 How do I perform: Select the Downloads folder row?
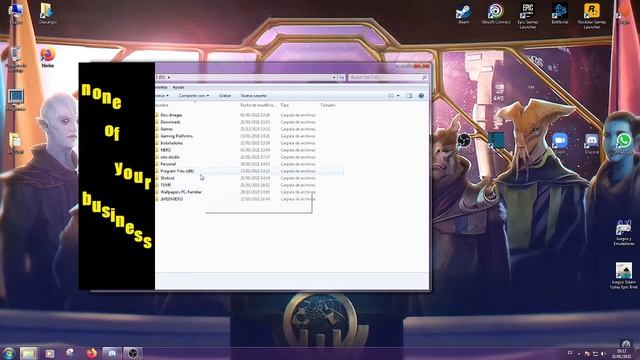click(x=249, y=122)
